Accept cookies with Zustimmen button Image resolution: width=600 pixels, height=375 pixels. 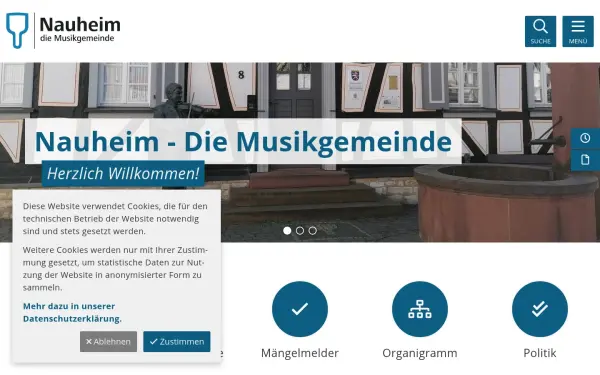[177, 341]
